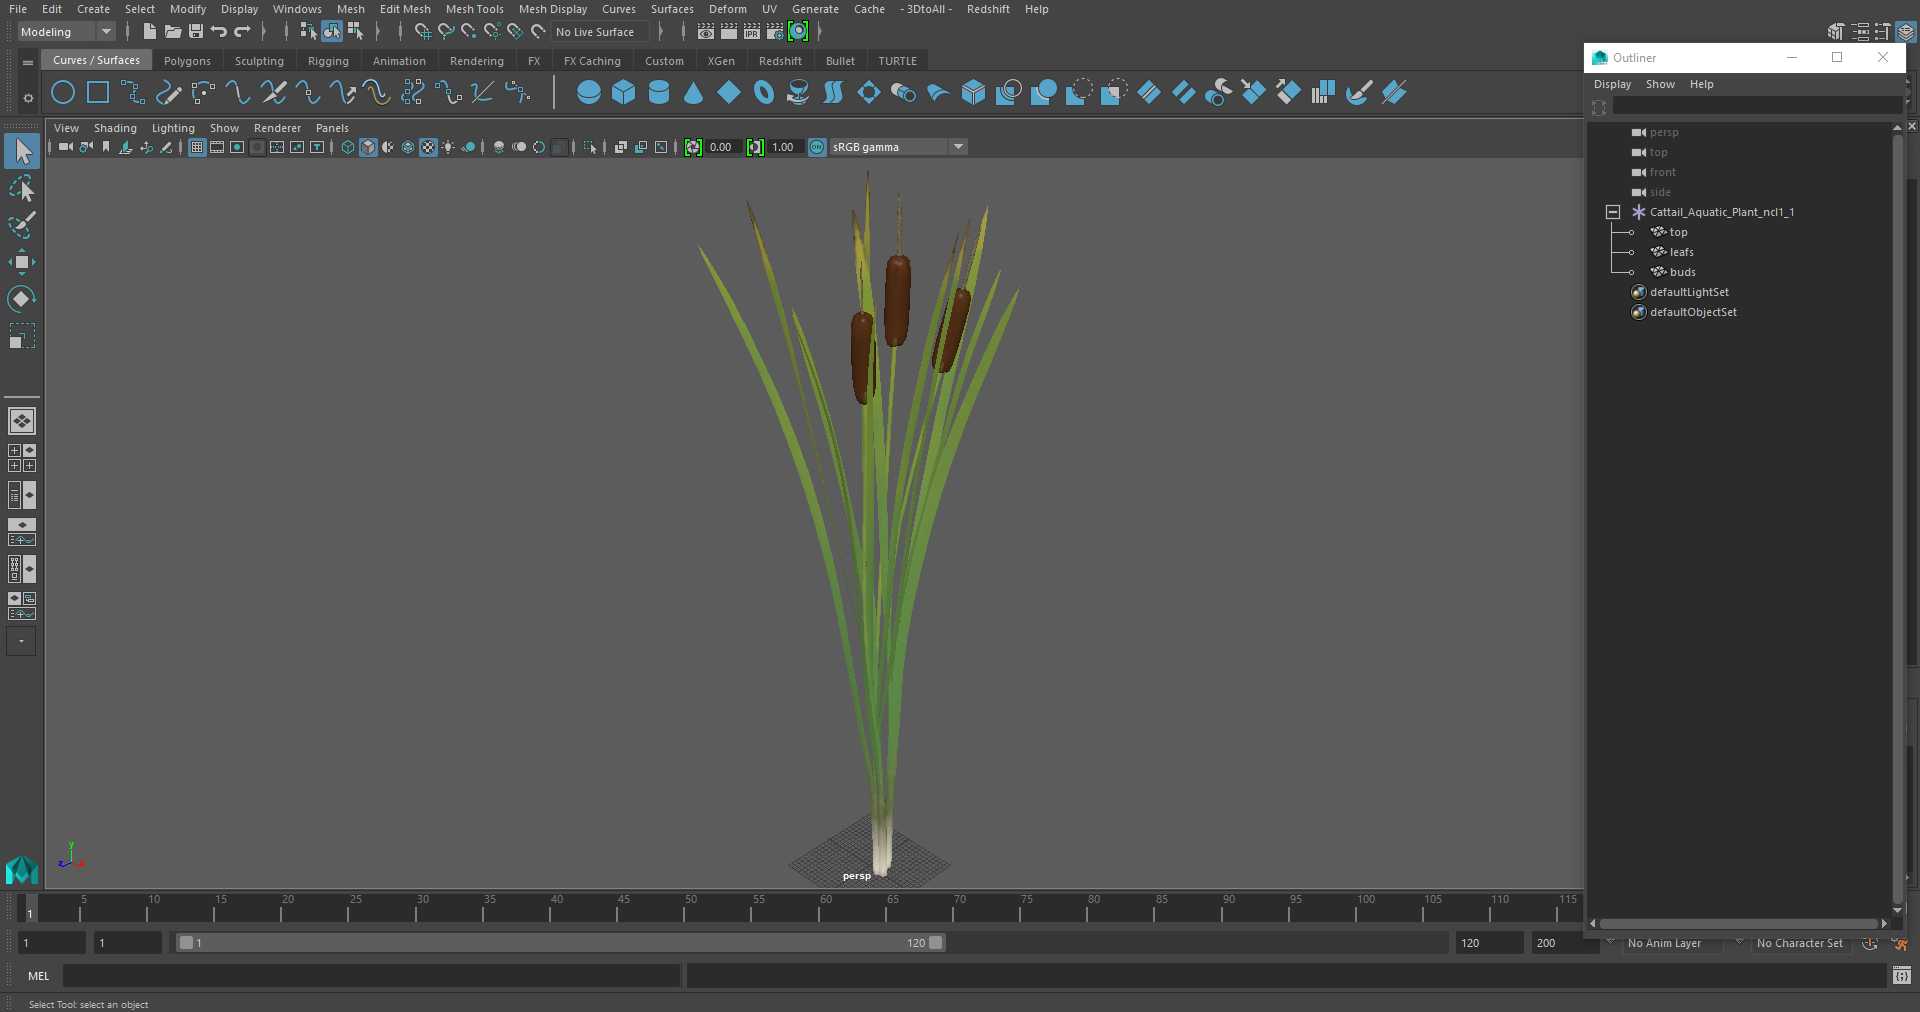The height and width of the screenshot is (1012, 1920).
Task: Activate the Paint Selection tool
Action: (22, 225)
